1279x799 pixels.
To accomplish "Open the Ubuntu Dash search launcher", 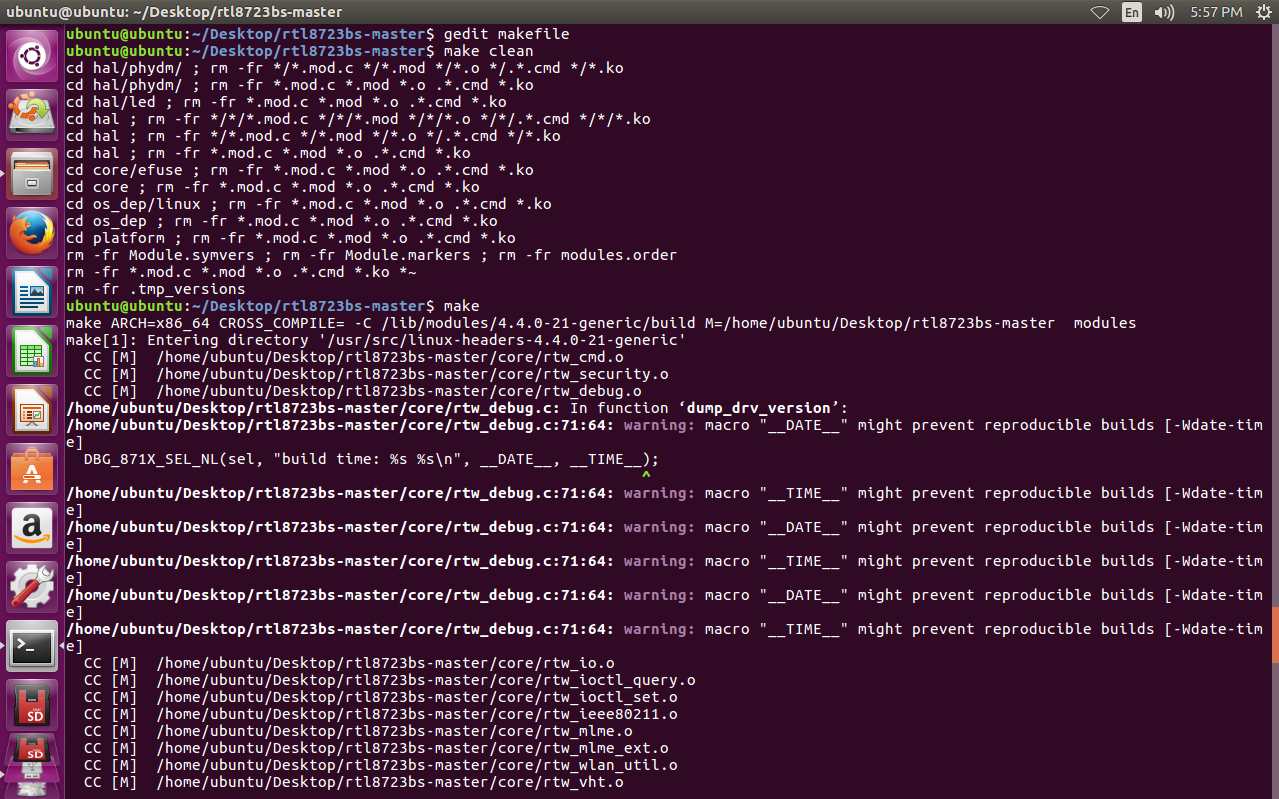I will point(33,57).
